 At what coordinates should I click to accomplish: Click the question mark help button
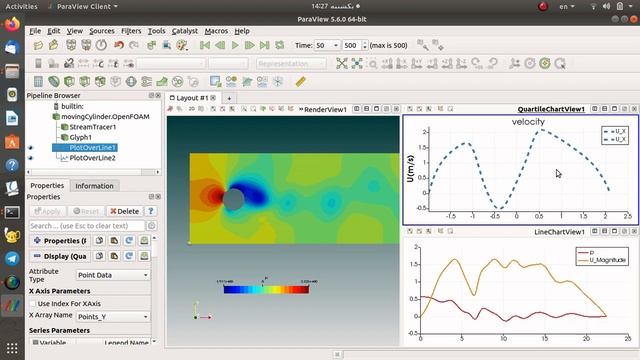coord(151,211)
